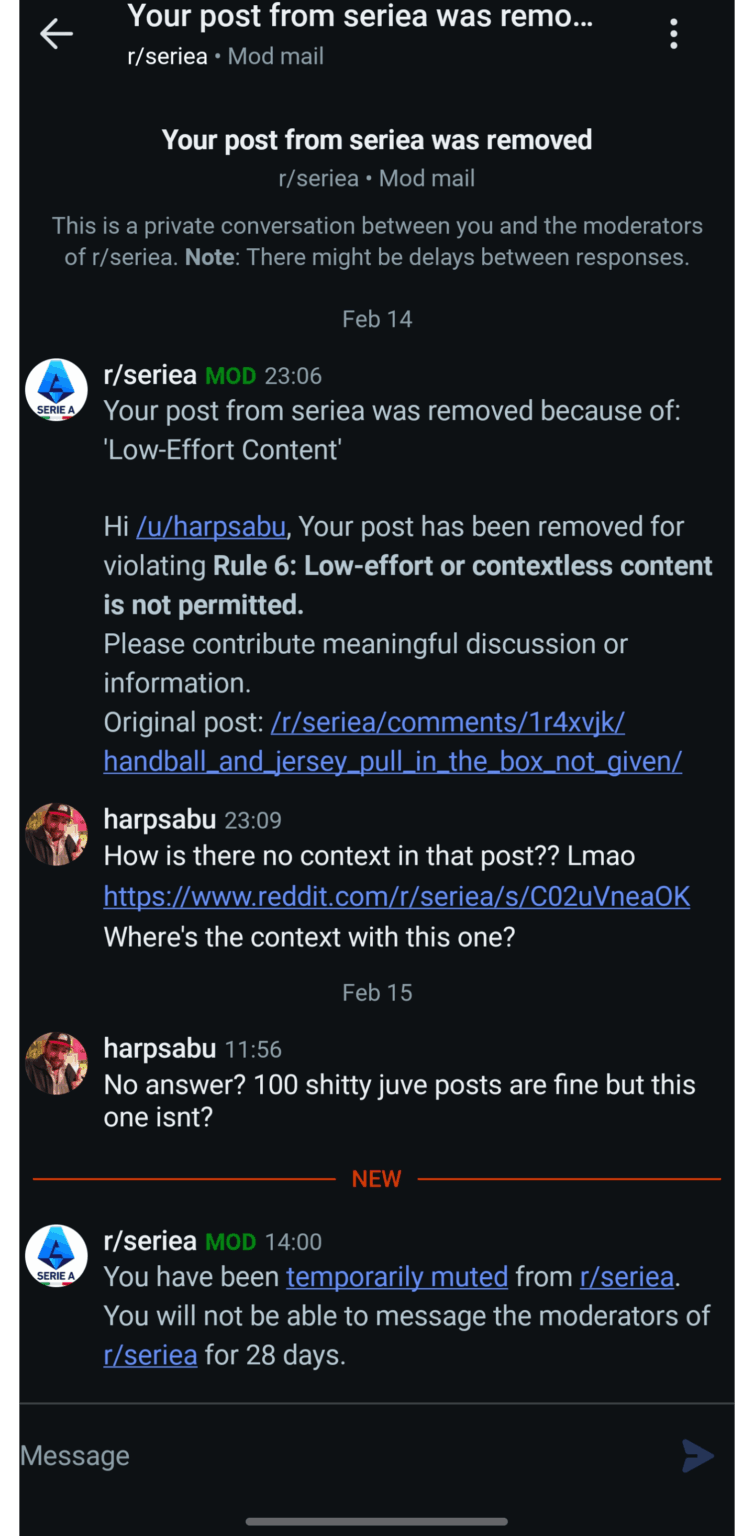Open the /u/harpsabu profile link
Screen dimensions: 754x1536
[210, 526]
